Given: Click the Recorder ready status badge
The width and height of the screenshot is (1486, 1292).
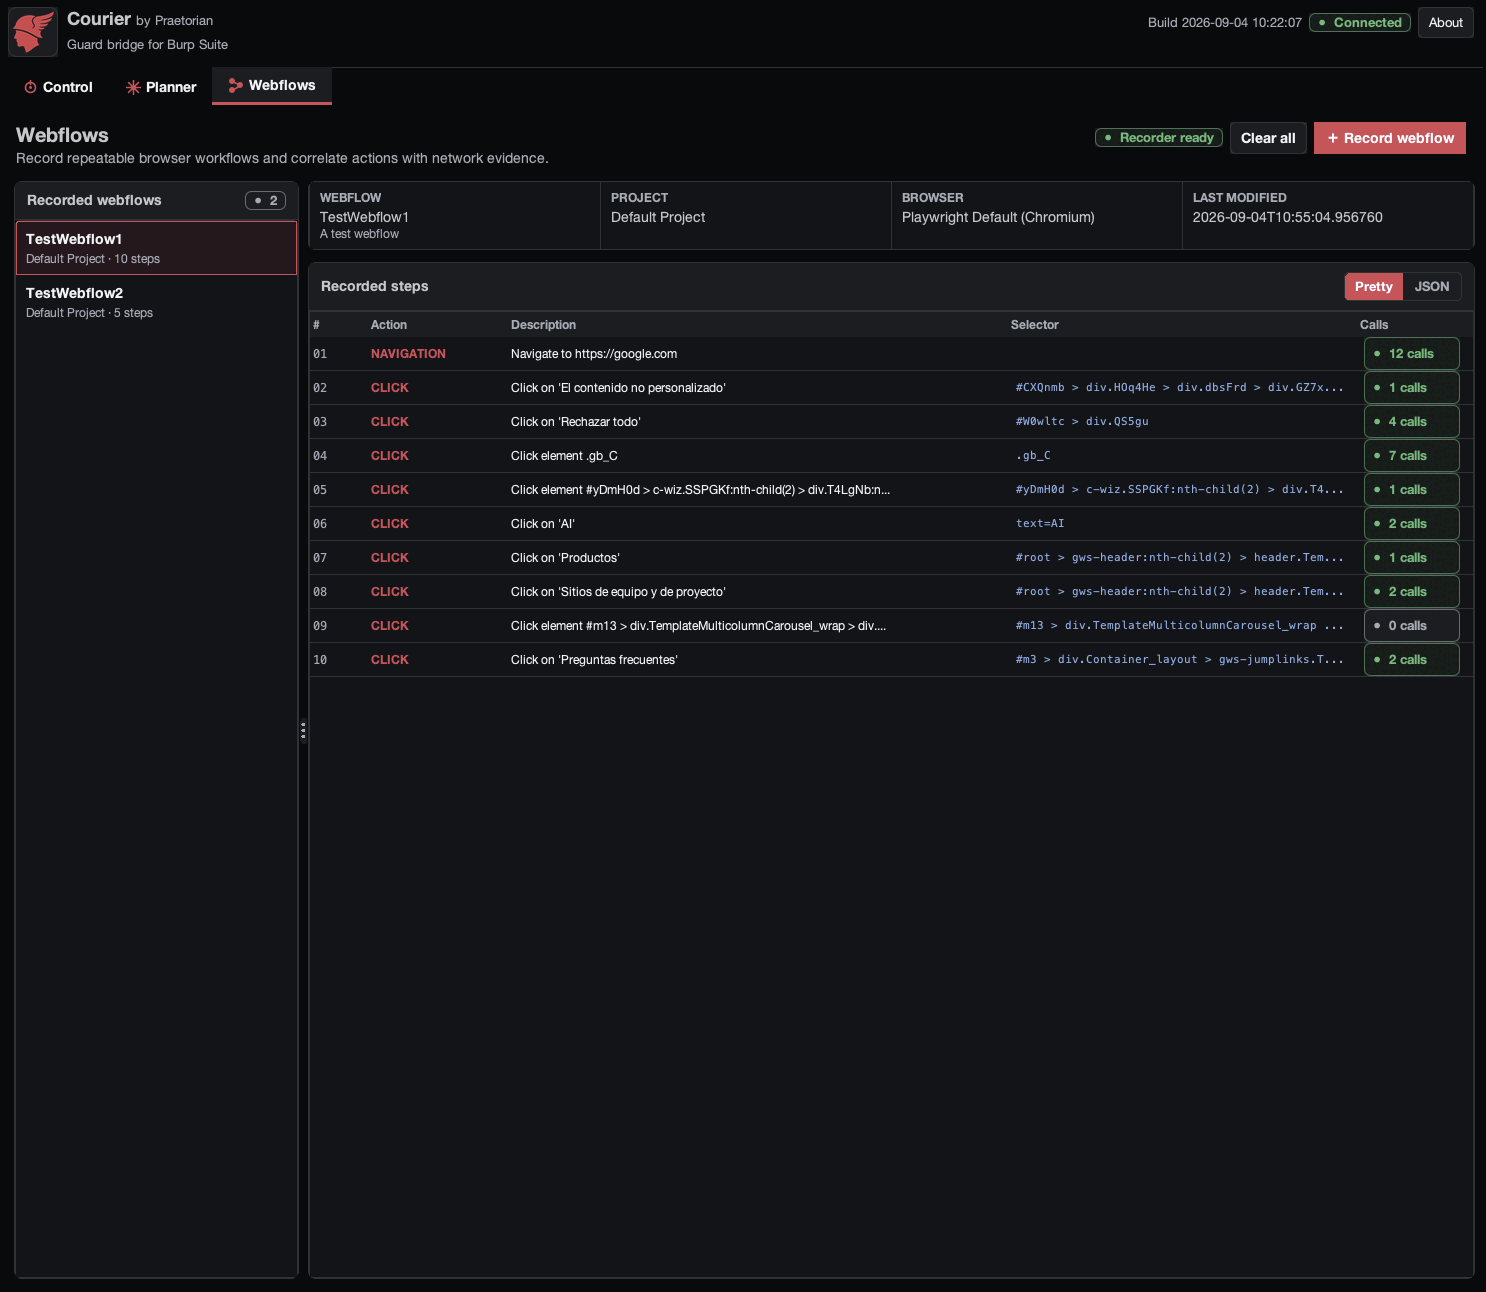Looking at the screenshot, I should click(1158, 138).
